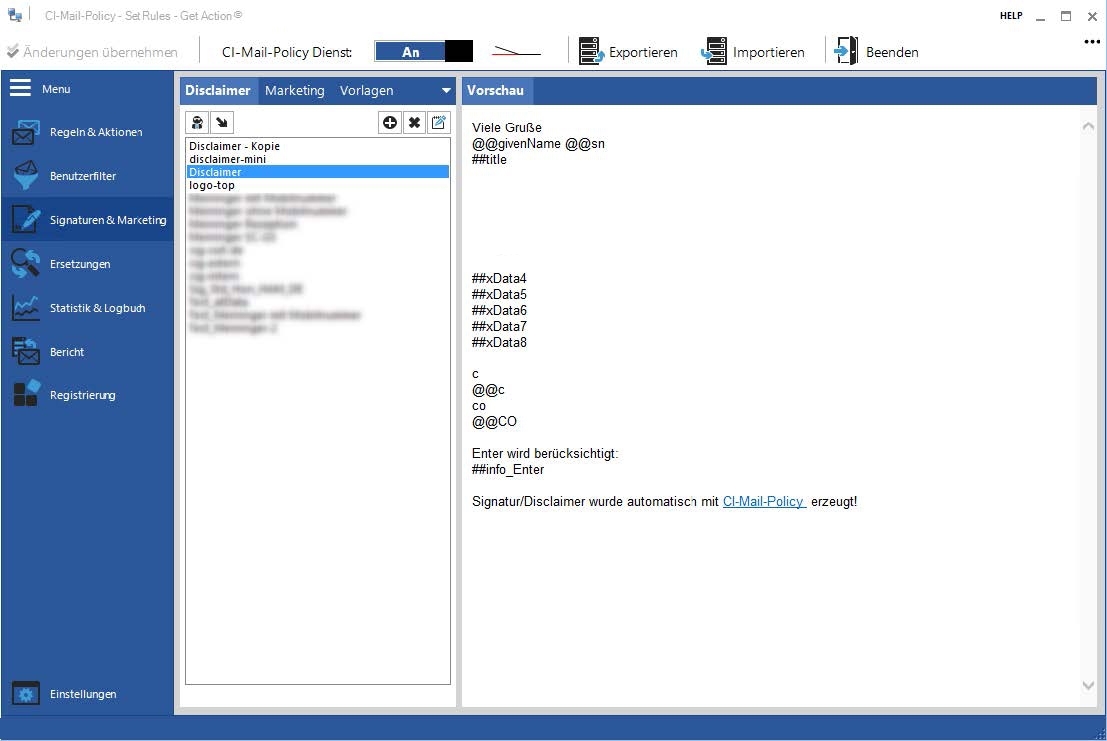
Task: Click the diagonal arrow icon above the list
Action: [x=222, y=123]
